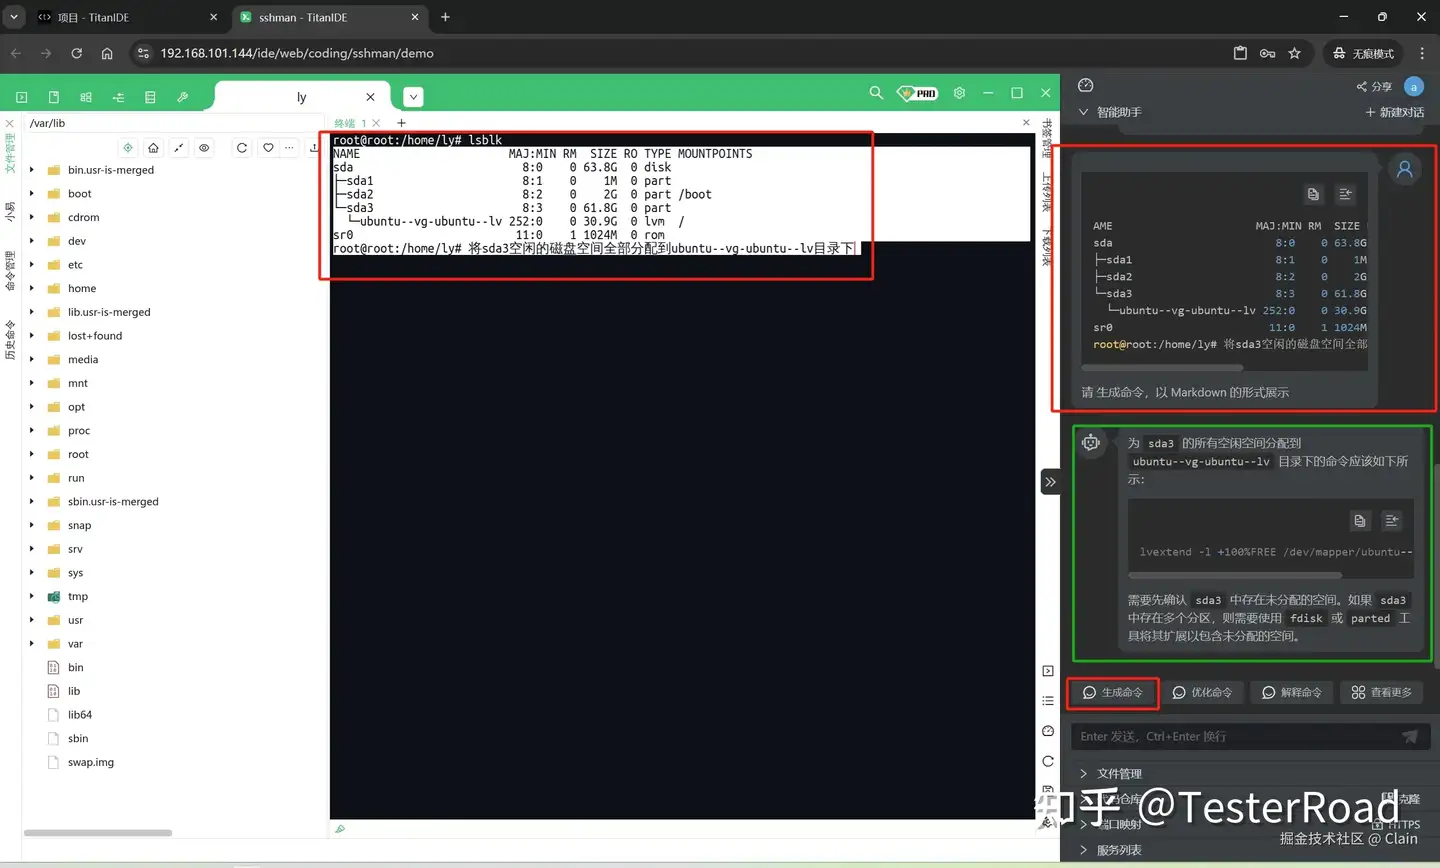This screenshot has height=868, width=1440.
Task: Insert lvextend command via the lines icon
Action: pyautogui.click(x=1391, y=521)
